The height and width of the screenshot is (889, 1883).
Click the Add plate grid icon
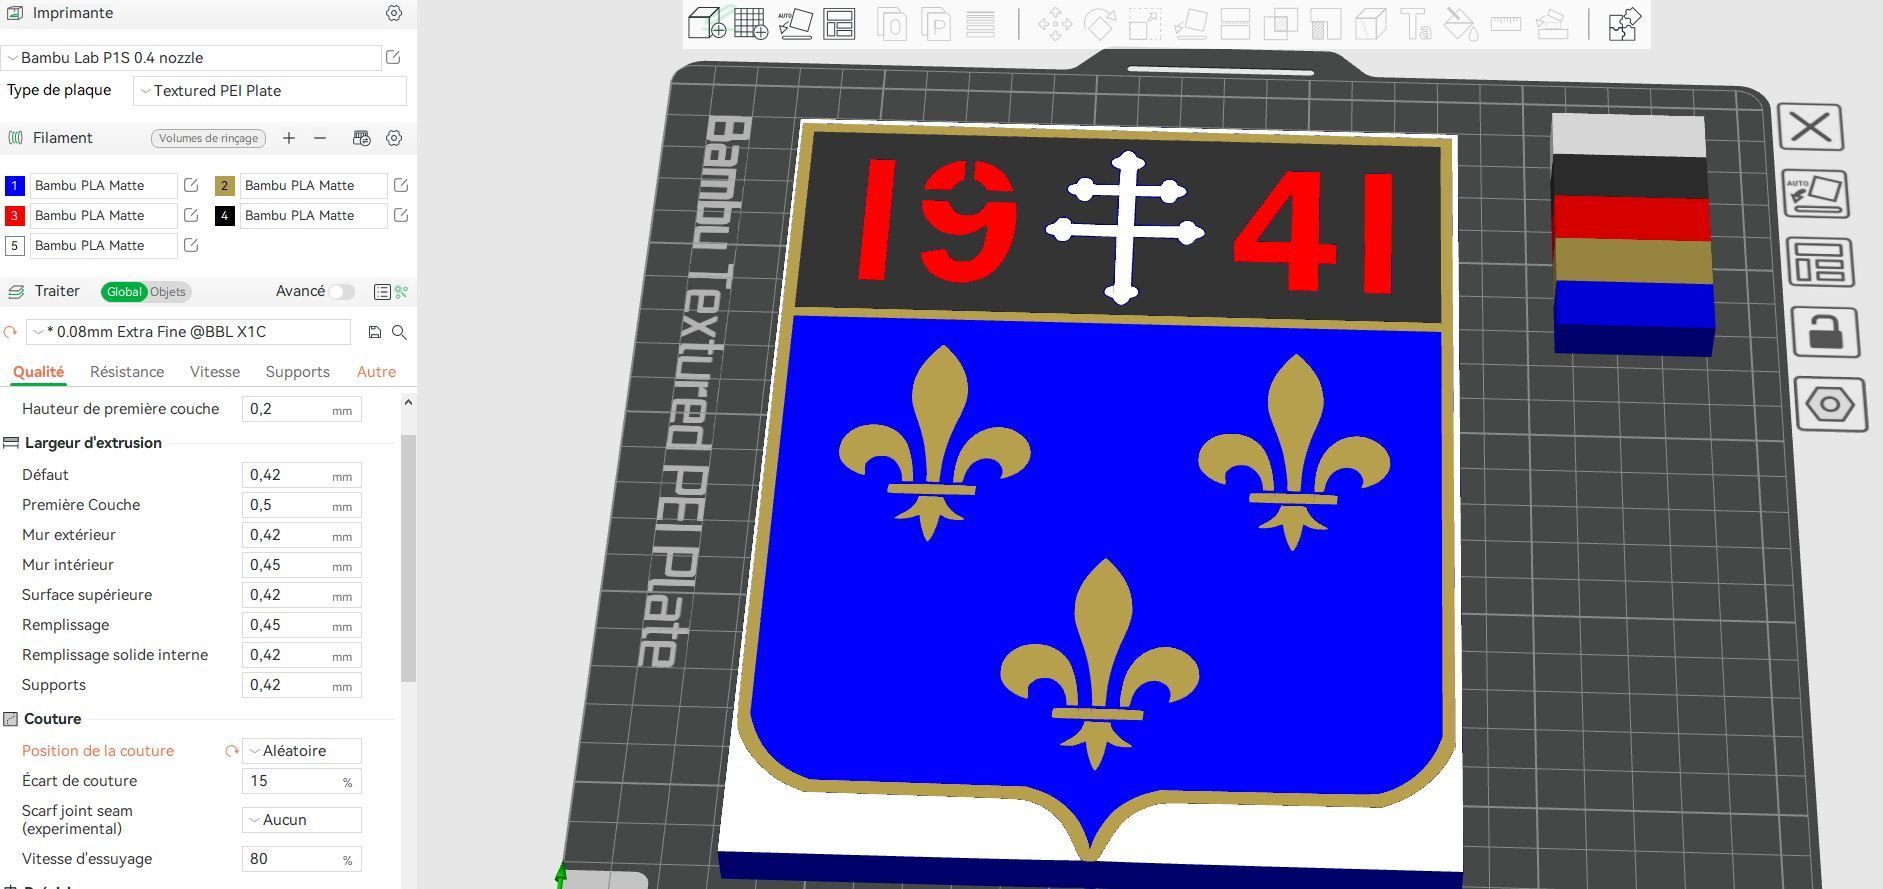[751, 23]
